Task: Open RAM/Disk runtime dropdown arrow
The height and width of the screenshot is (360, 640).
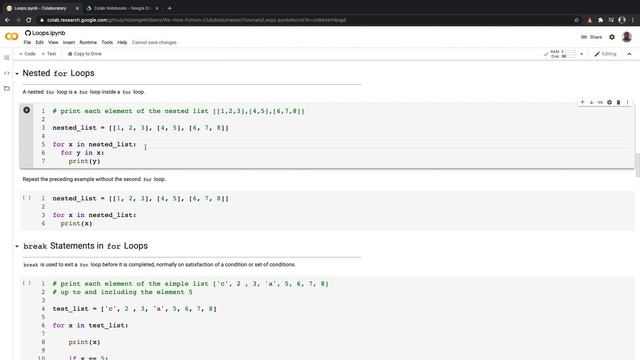Action: 582,54
